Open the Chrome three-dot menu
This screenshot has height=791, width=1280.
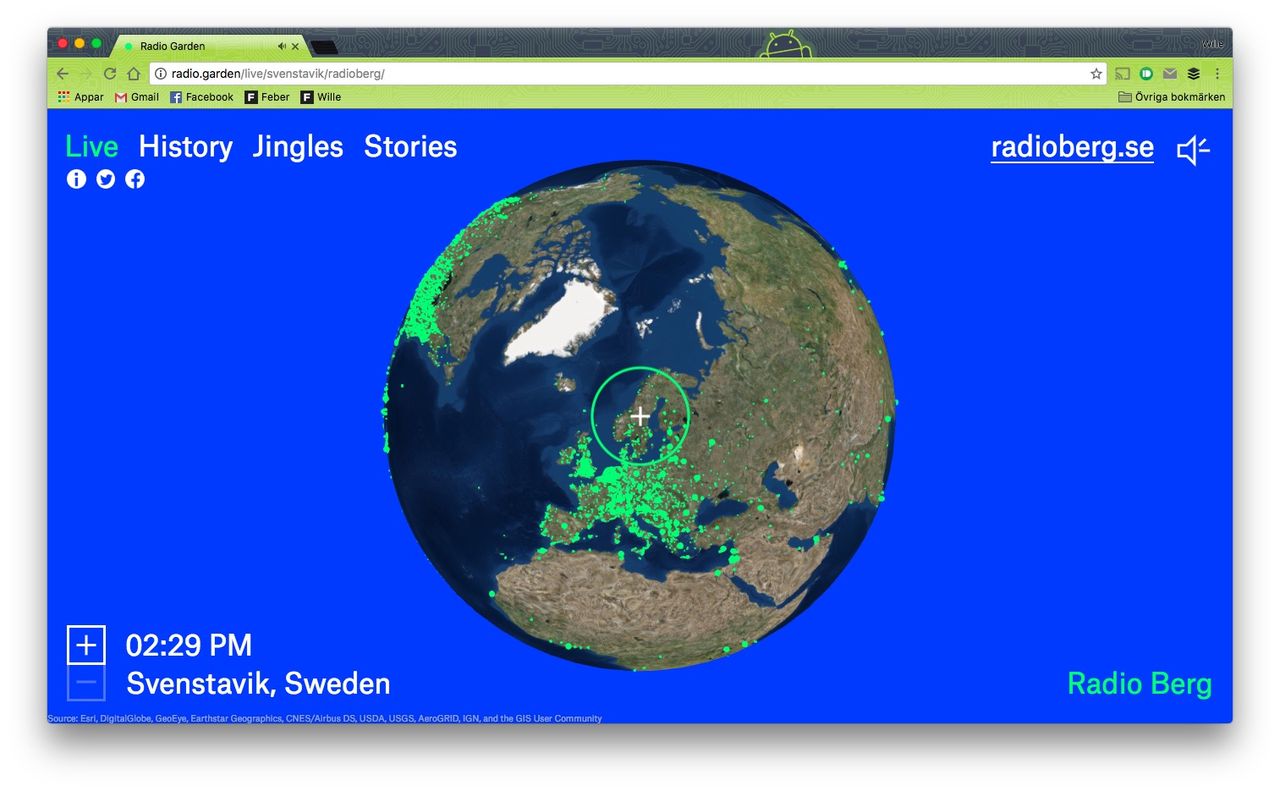pos(1217,74)
